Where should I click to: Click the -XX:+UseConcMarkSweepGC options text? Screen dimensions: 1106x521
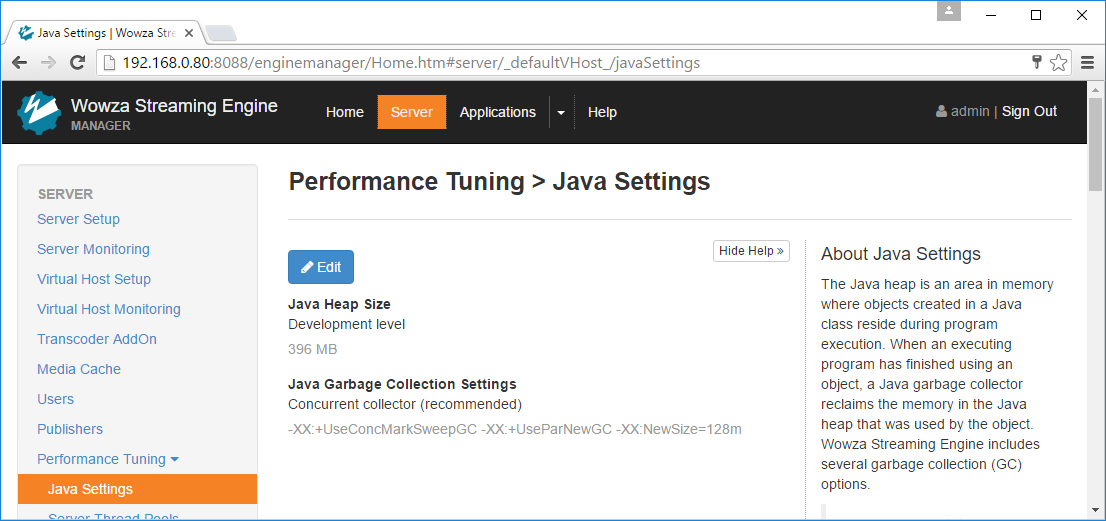click(515, 429)
